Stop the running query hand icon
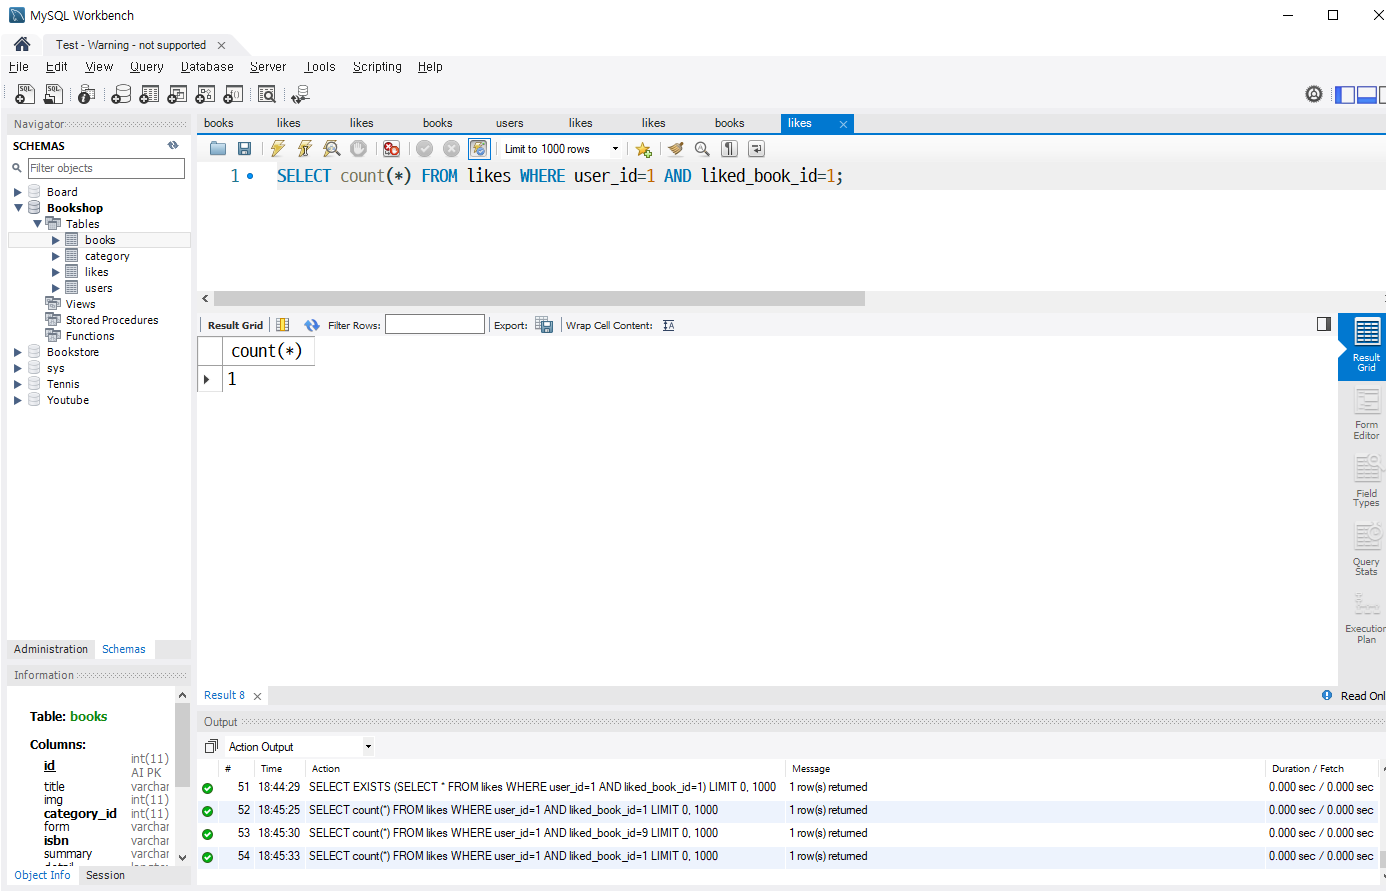 [358, 149]
